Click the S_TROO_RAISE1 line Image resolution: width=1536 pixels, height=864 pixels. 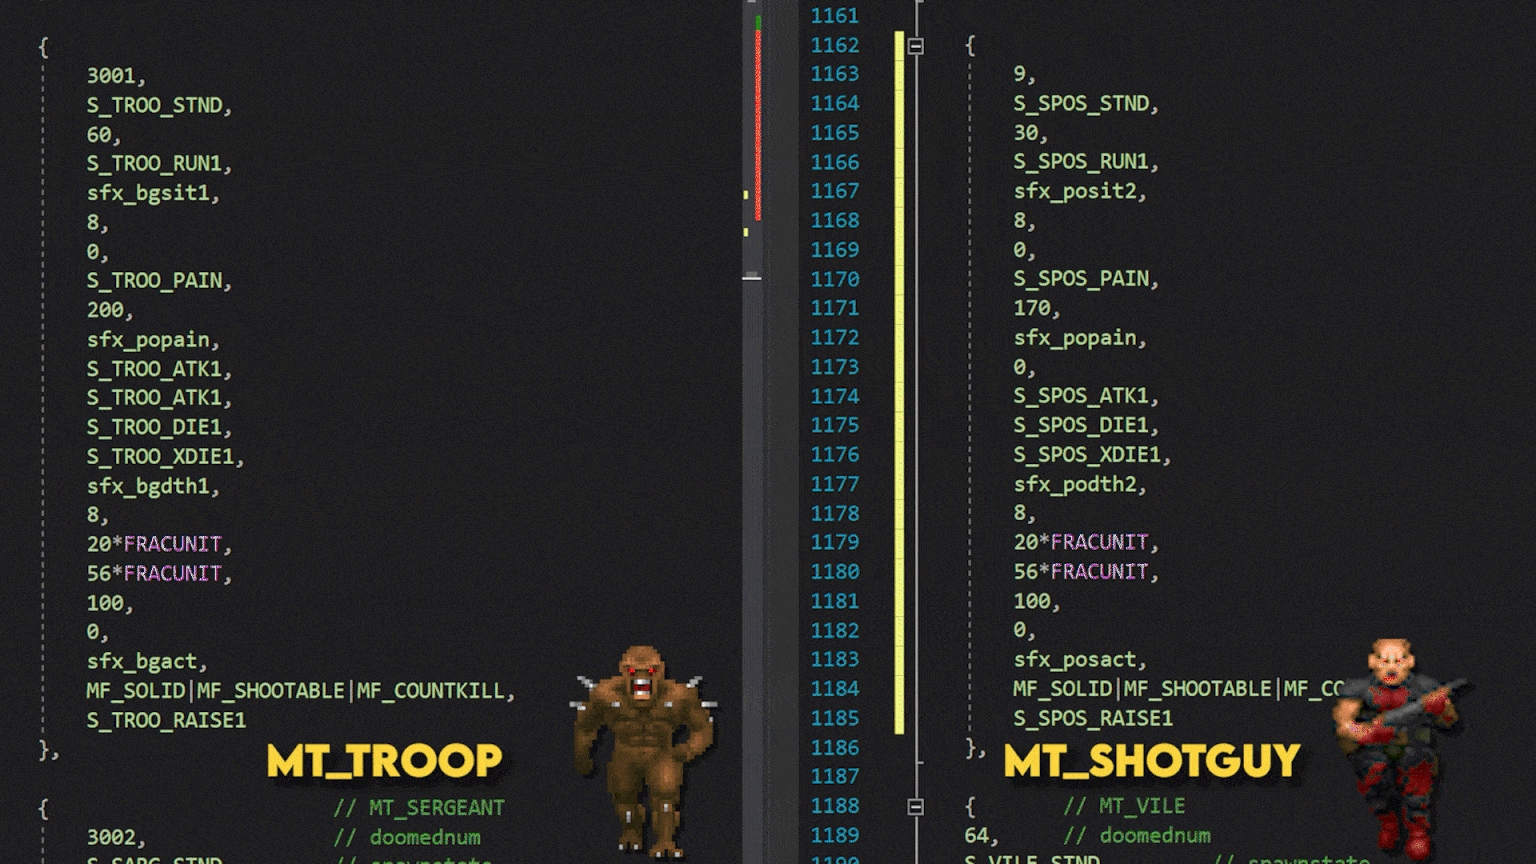pyautogui.click(x=166, y=720)
